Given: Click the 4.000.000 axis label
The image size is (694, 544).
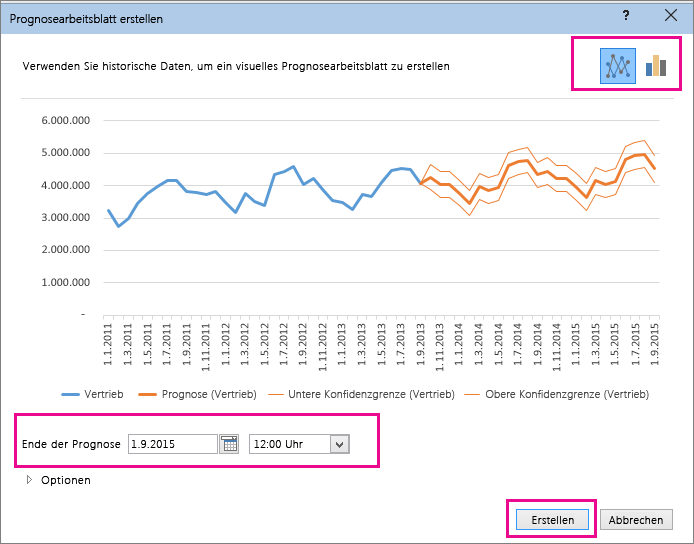Looking at the screenshot, I should pyautogui.click(x=66, y=185).
